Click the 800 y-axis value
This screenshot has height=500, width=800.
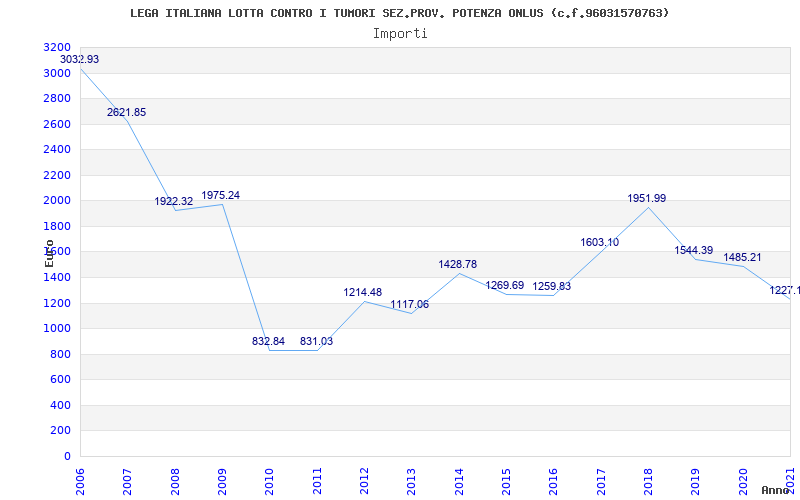pos(61,355)
